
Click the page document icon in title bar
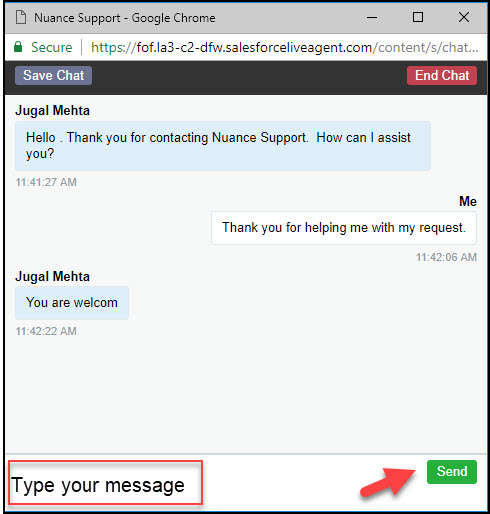click(x=21, y=17)
